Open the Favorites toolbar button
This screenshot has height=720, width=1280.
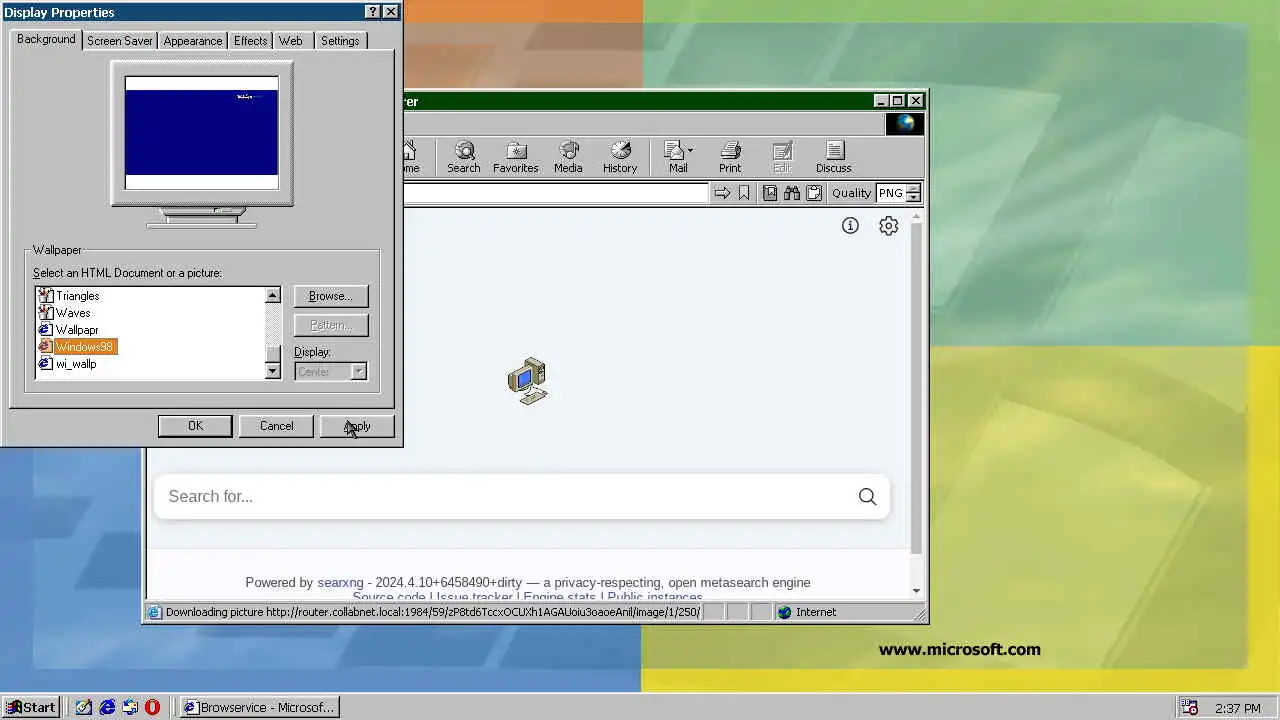pos(516,157)
